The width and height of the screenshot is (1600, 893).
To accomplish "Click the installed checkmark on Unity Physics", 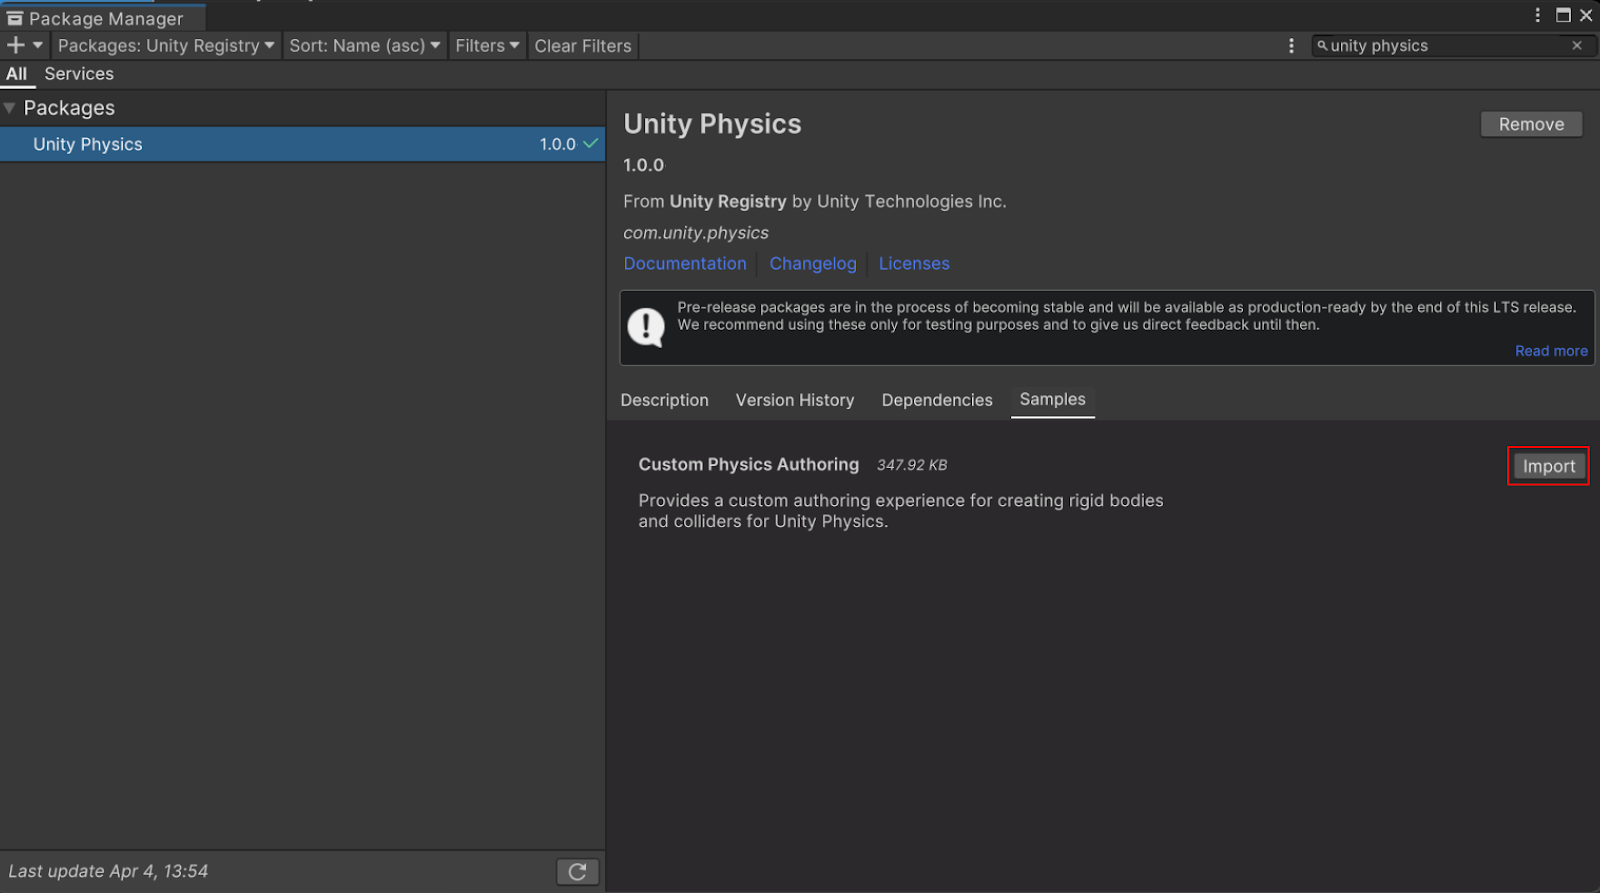I will click(591, 144).
